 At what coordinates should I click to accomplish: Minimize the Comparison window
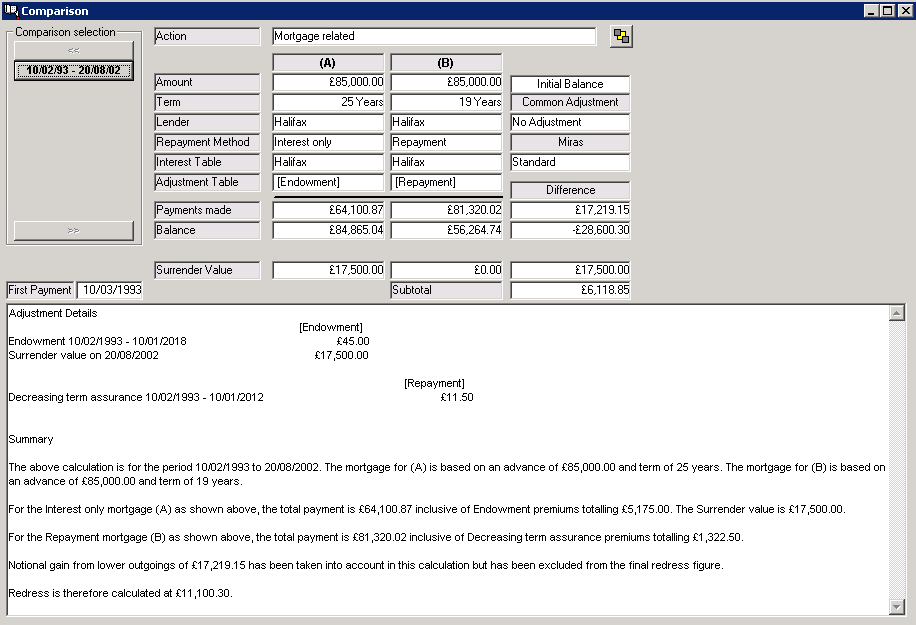(871, 11)
